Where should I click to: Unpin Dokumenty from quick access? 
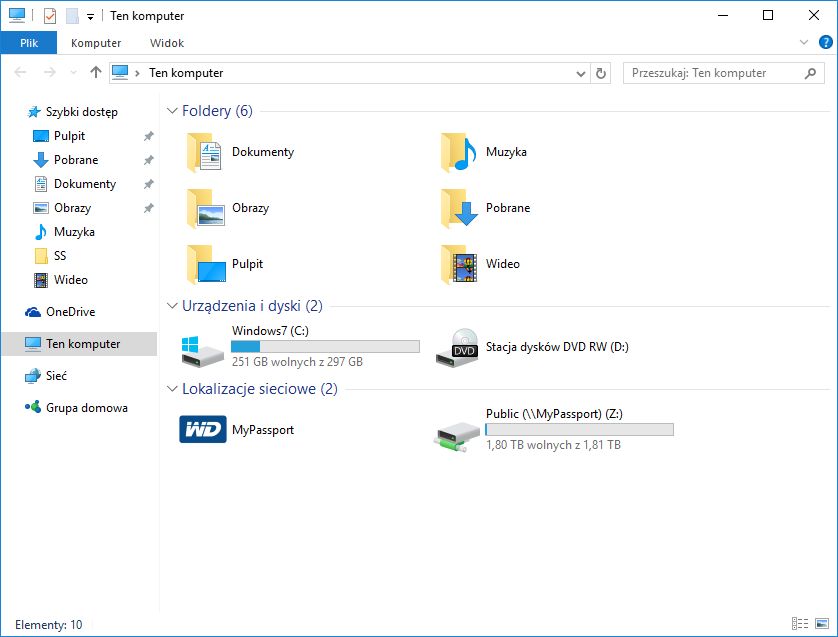148,183
